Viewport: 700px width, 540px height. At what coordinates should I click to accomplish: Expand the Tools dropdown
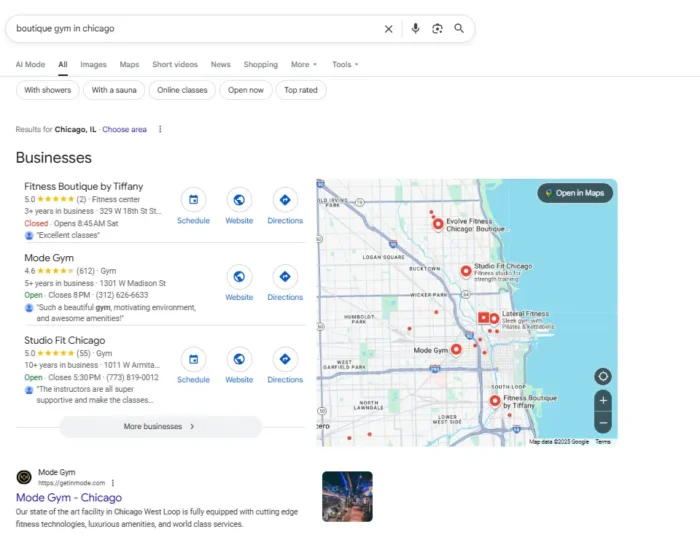(x=345, y=65)
